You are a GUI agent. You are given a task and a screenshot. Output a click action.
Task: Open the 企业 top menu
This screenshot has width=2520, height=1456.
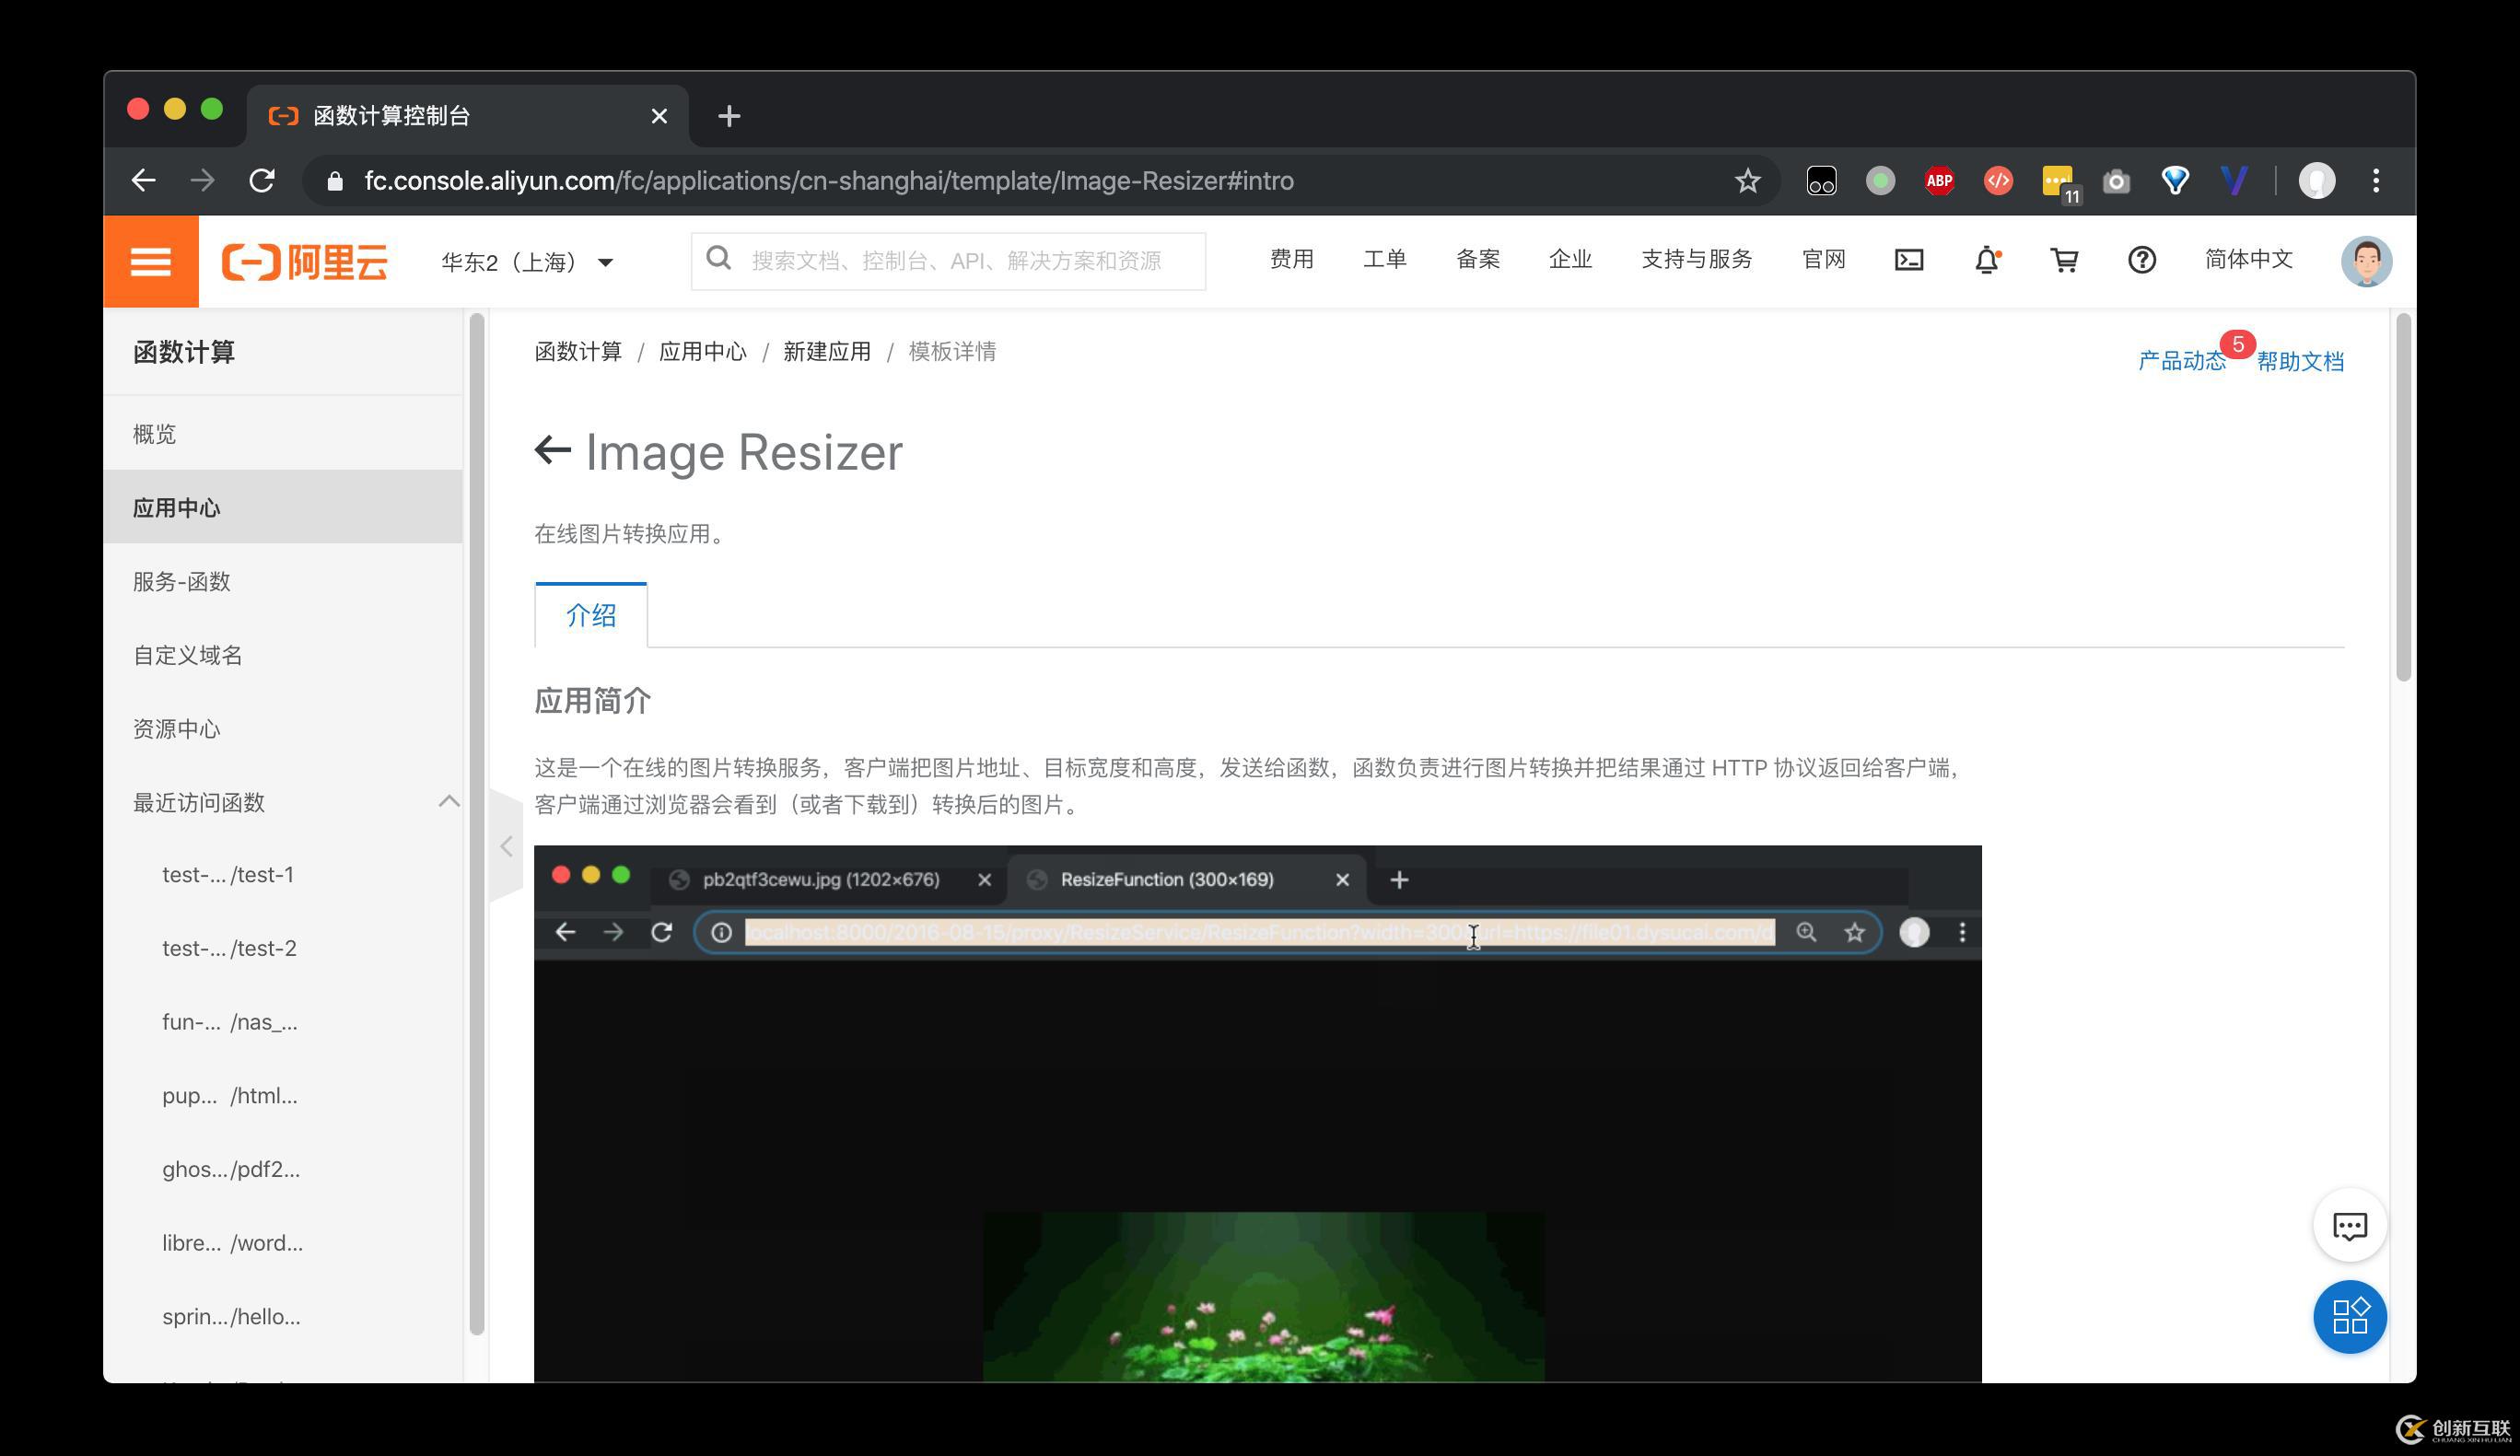pos(1570,260)
